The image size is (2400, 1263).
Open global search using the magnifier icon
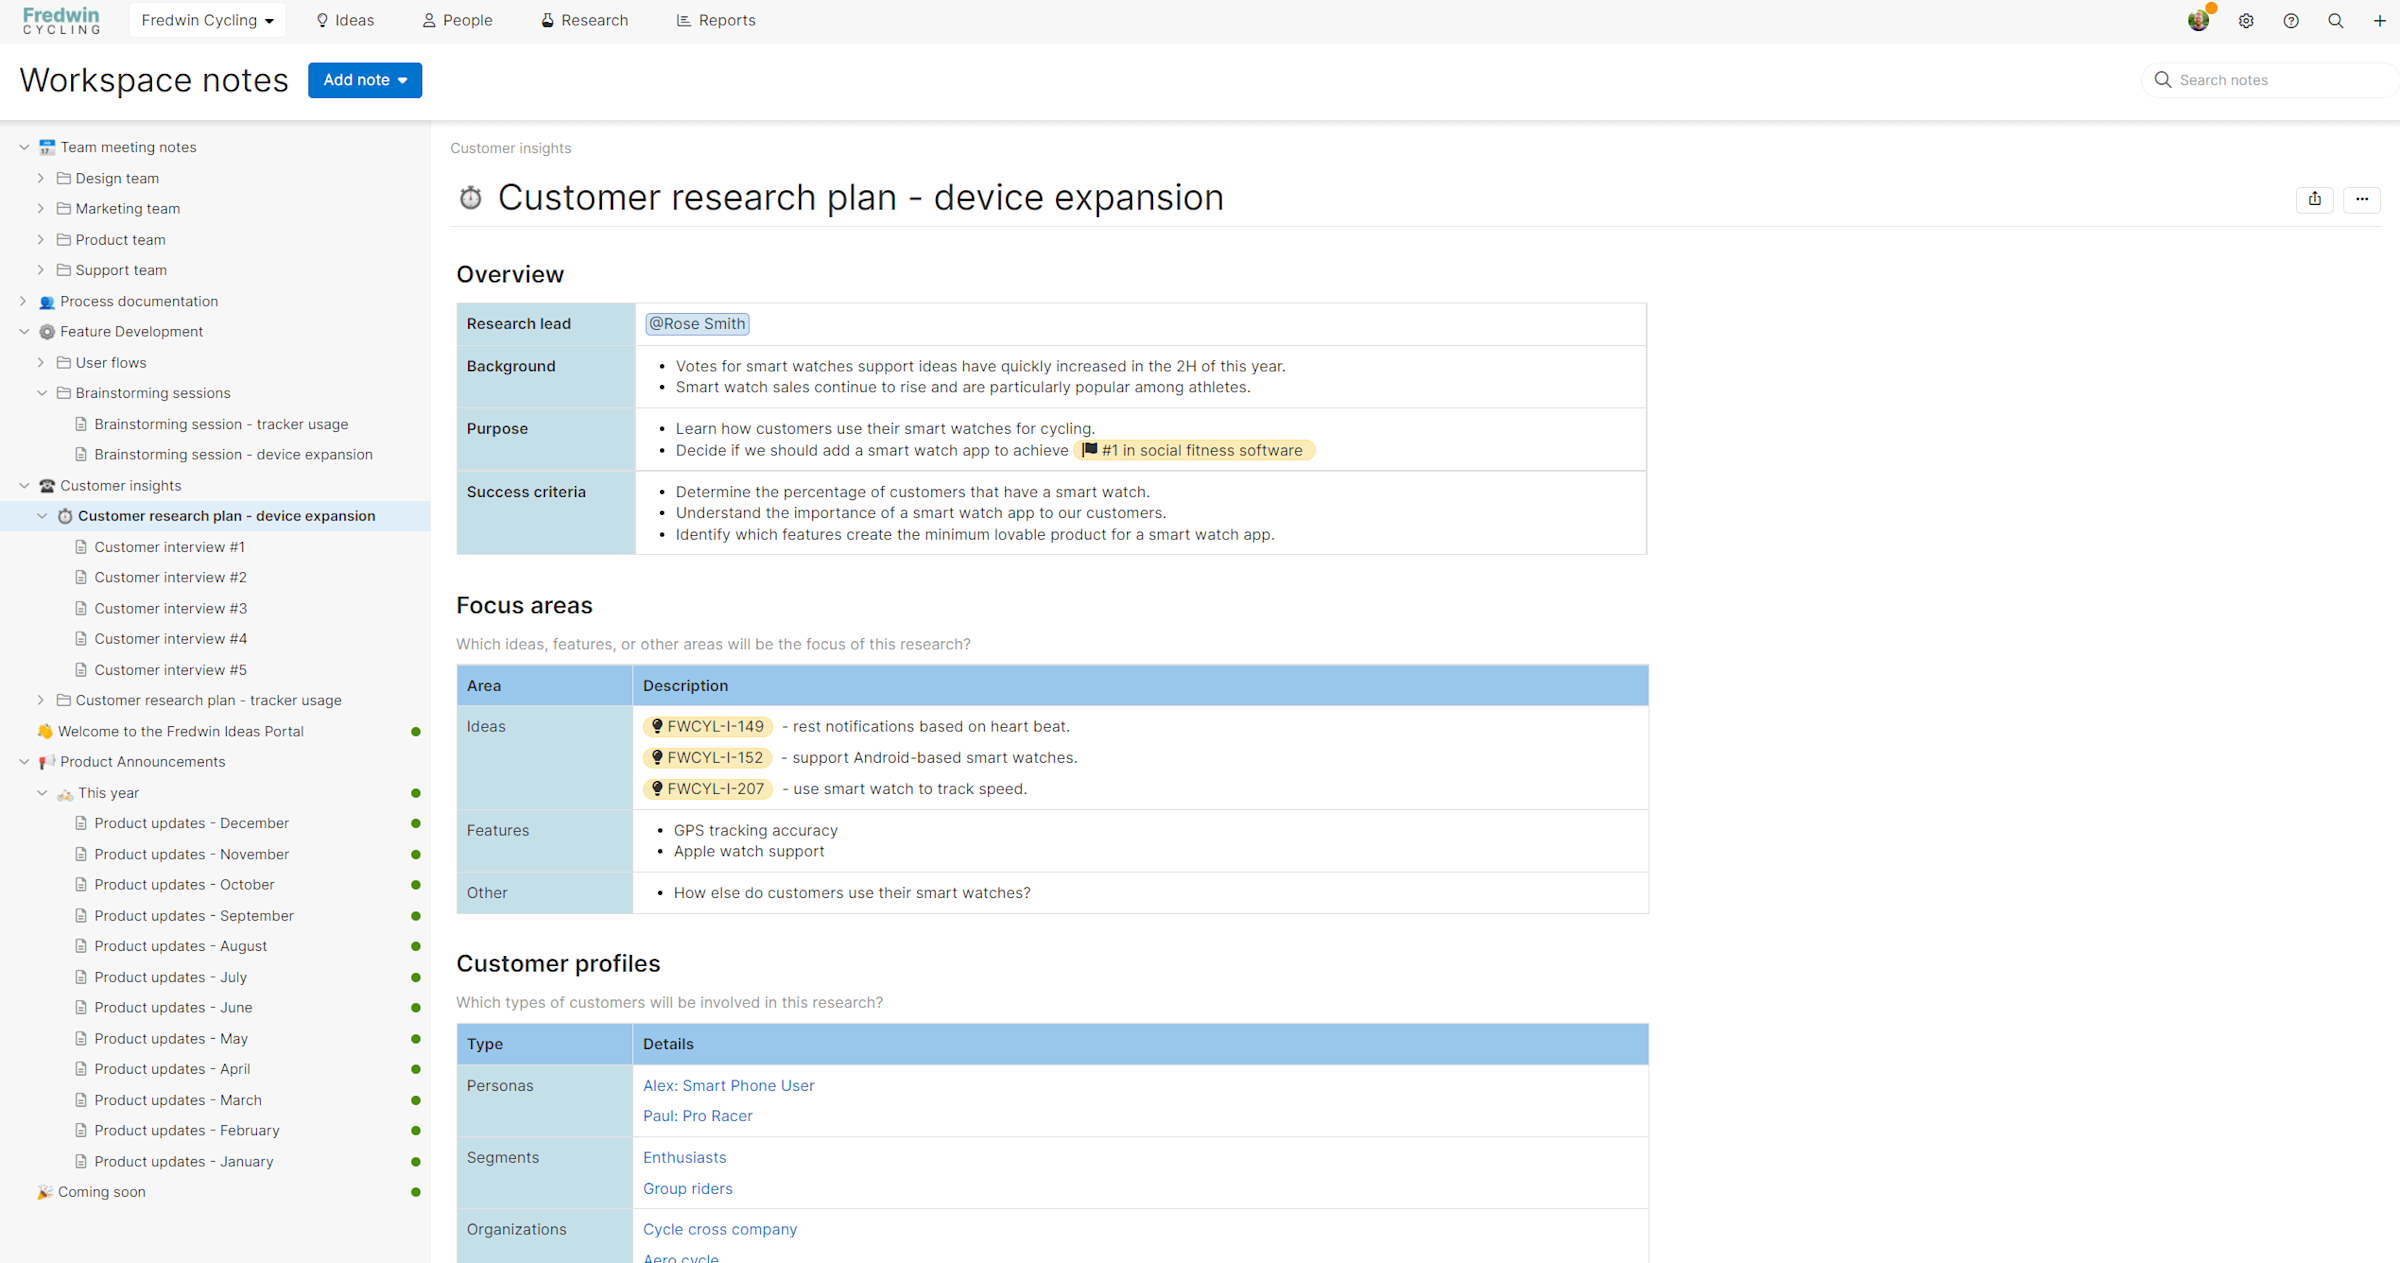[x=2335, y=20]
